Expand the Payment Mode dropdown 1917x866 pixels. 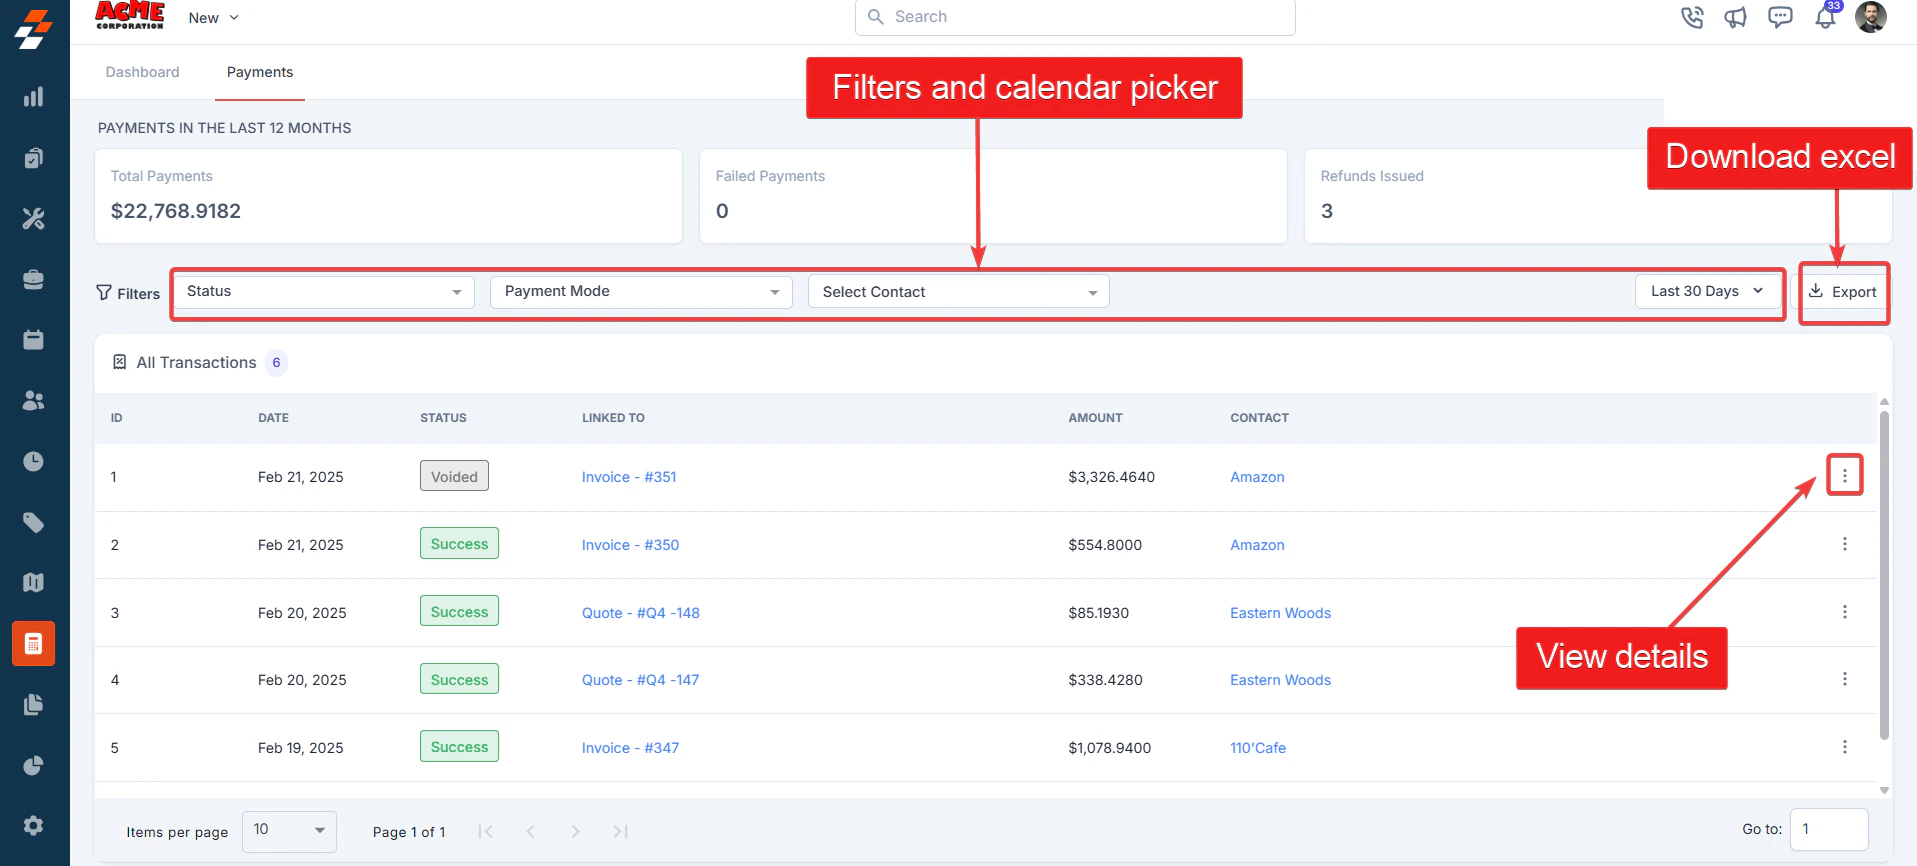(641, 292)
